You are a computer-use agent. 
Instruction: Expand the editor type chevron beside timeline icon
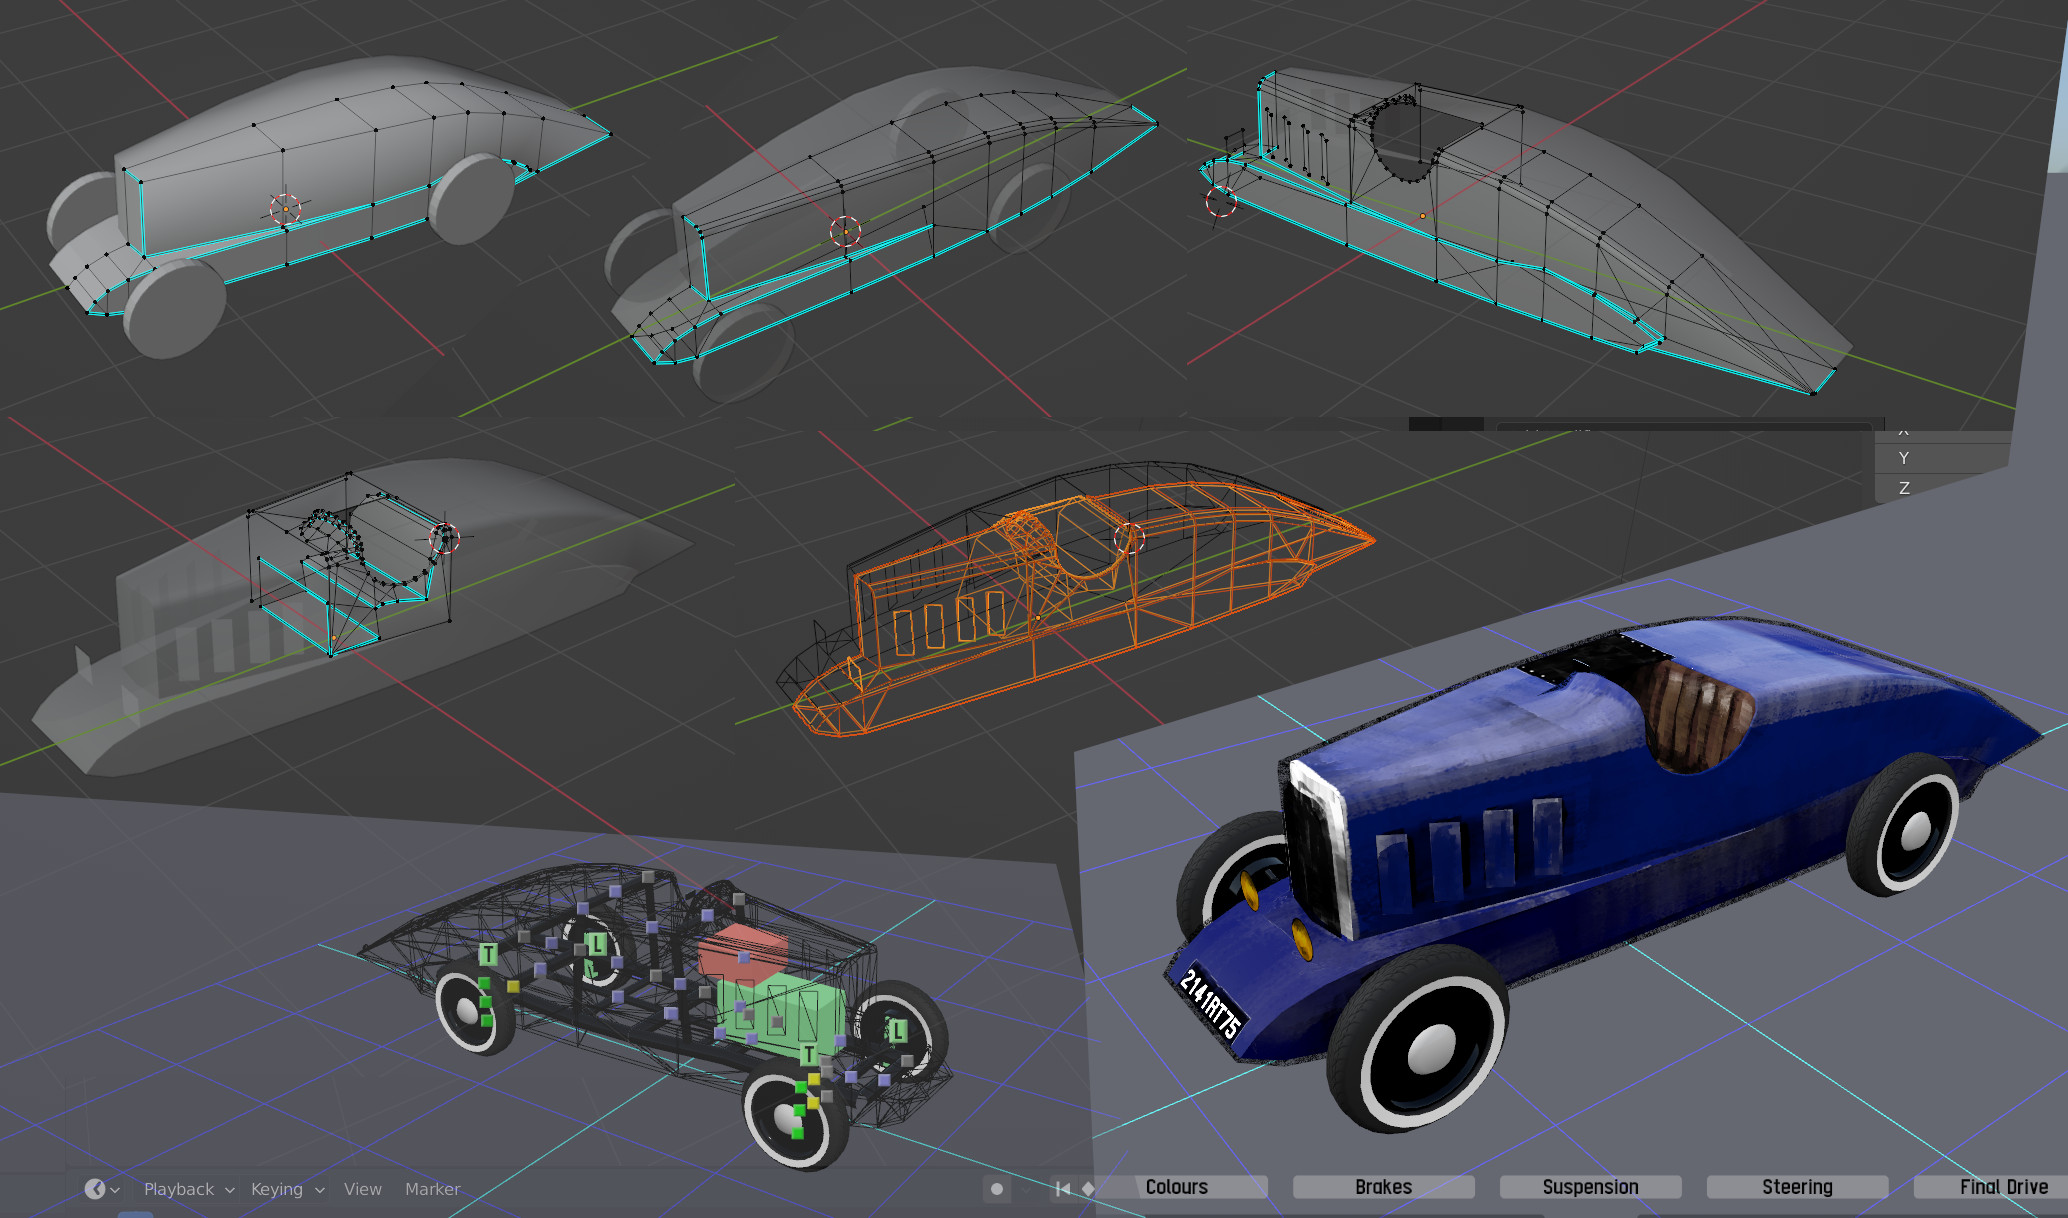tap(115, 1190)
